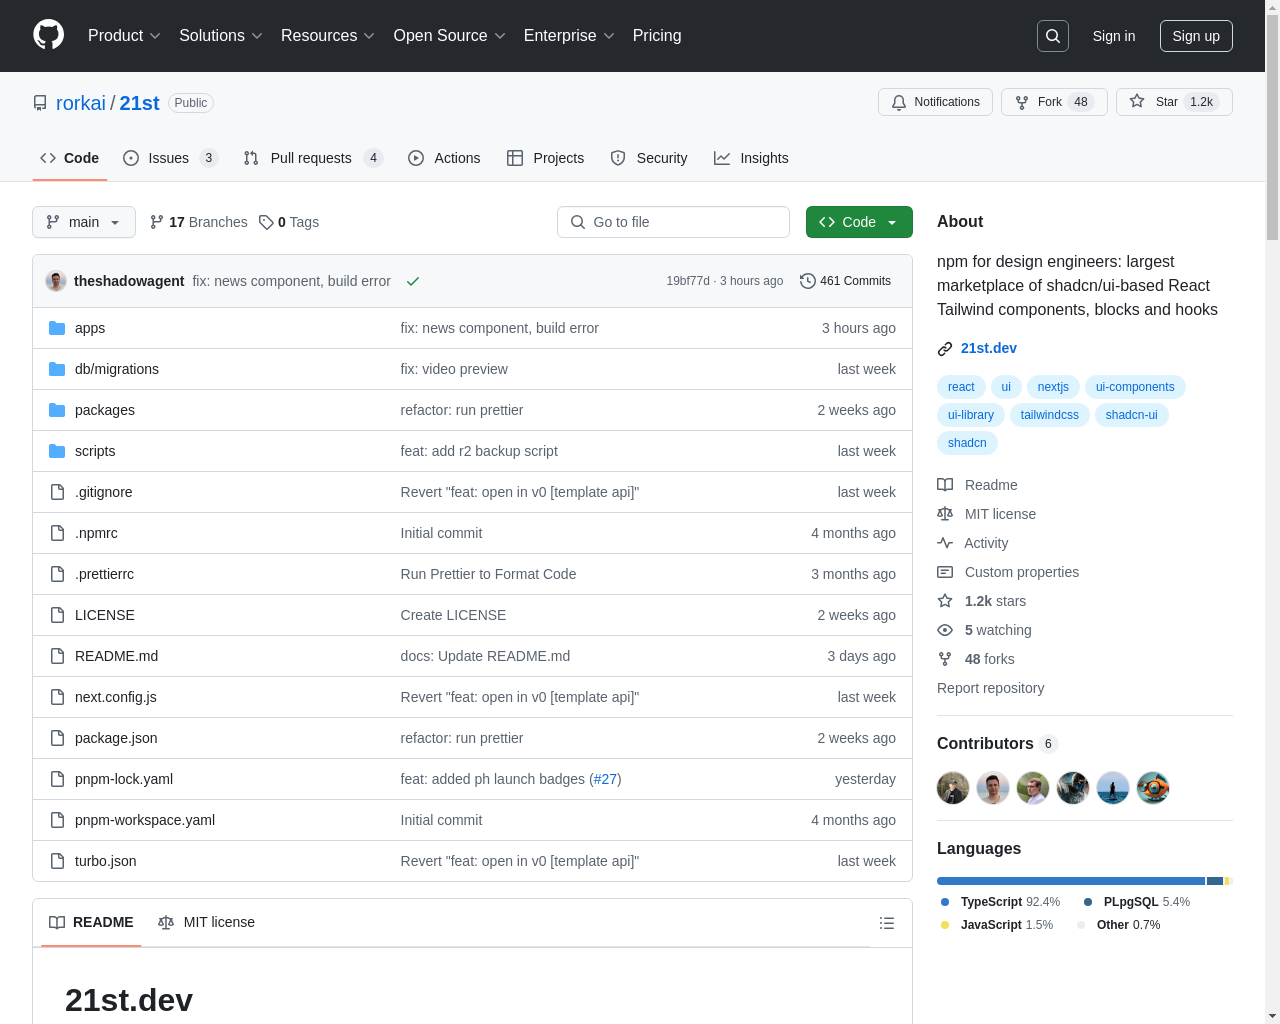Click the tailwindcss topic tag
This screenshot has width=1280, height=1024.
point(1049,415)
